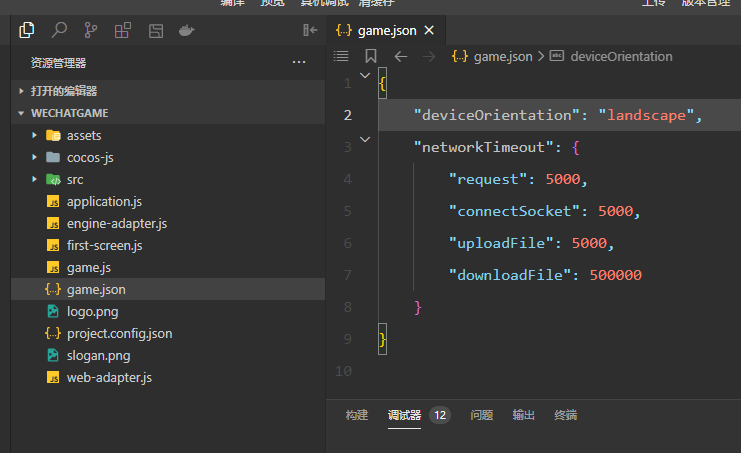The width and height of the screenshot is (741, 453).
Task: Select game.json in the file tree
Action: coord(168,289)
